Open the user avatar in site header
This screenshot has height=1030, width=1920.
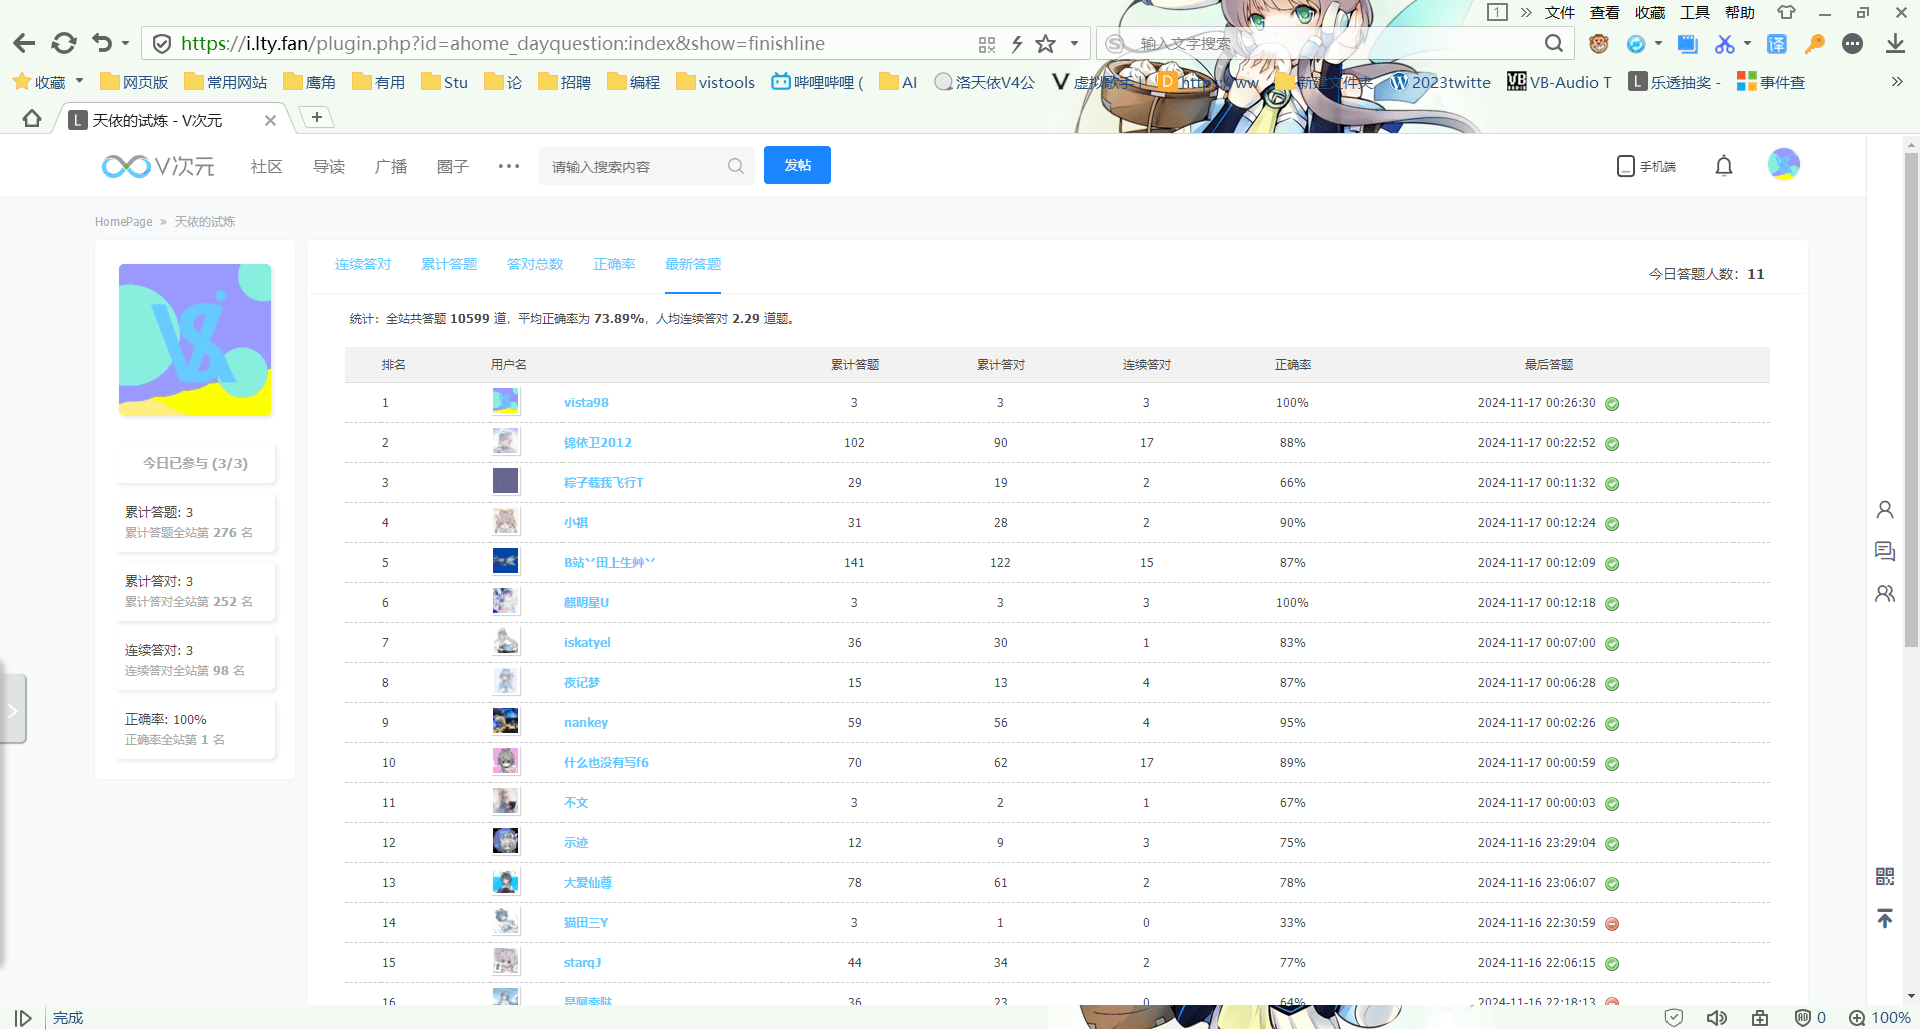pyautogui.click(x=1784, y=164)
